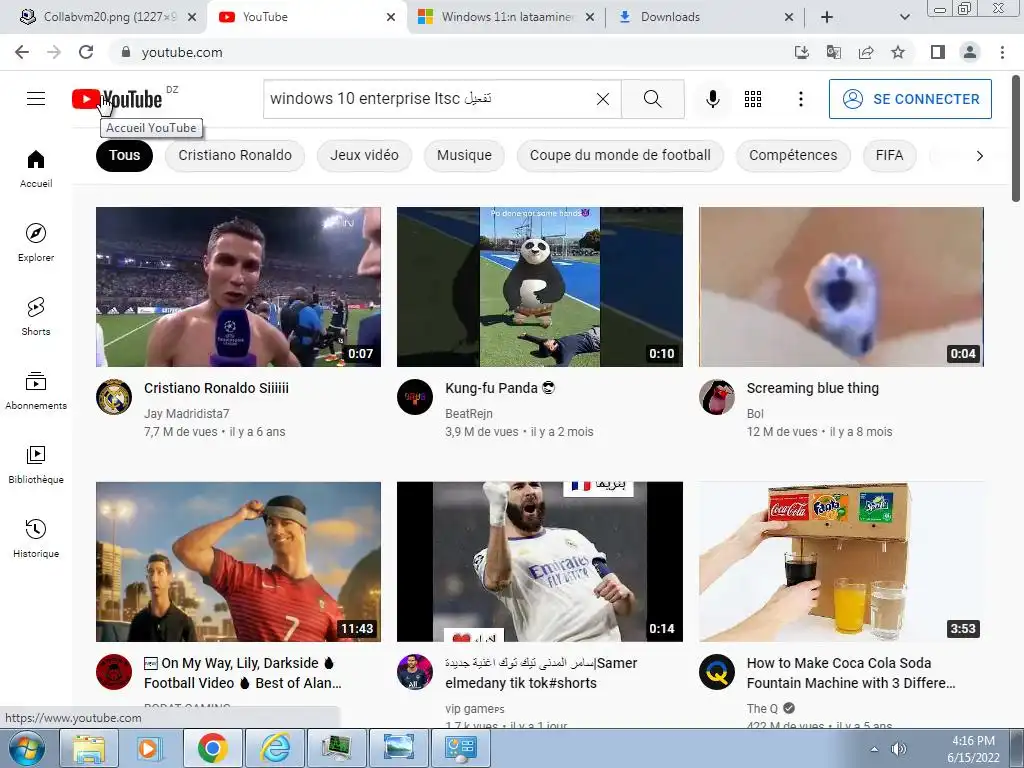Open a new Chrome tab
The height and width of the screenshot is (768, 1024).
827,17
